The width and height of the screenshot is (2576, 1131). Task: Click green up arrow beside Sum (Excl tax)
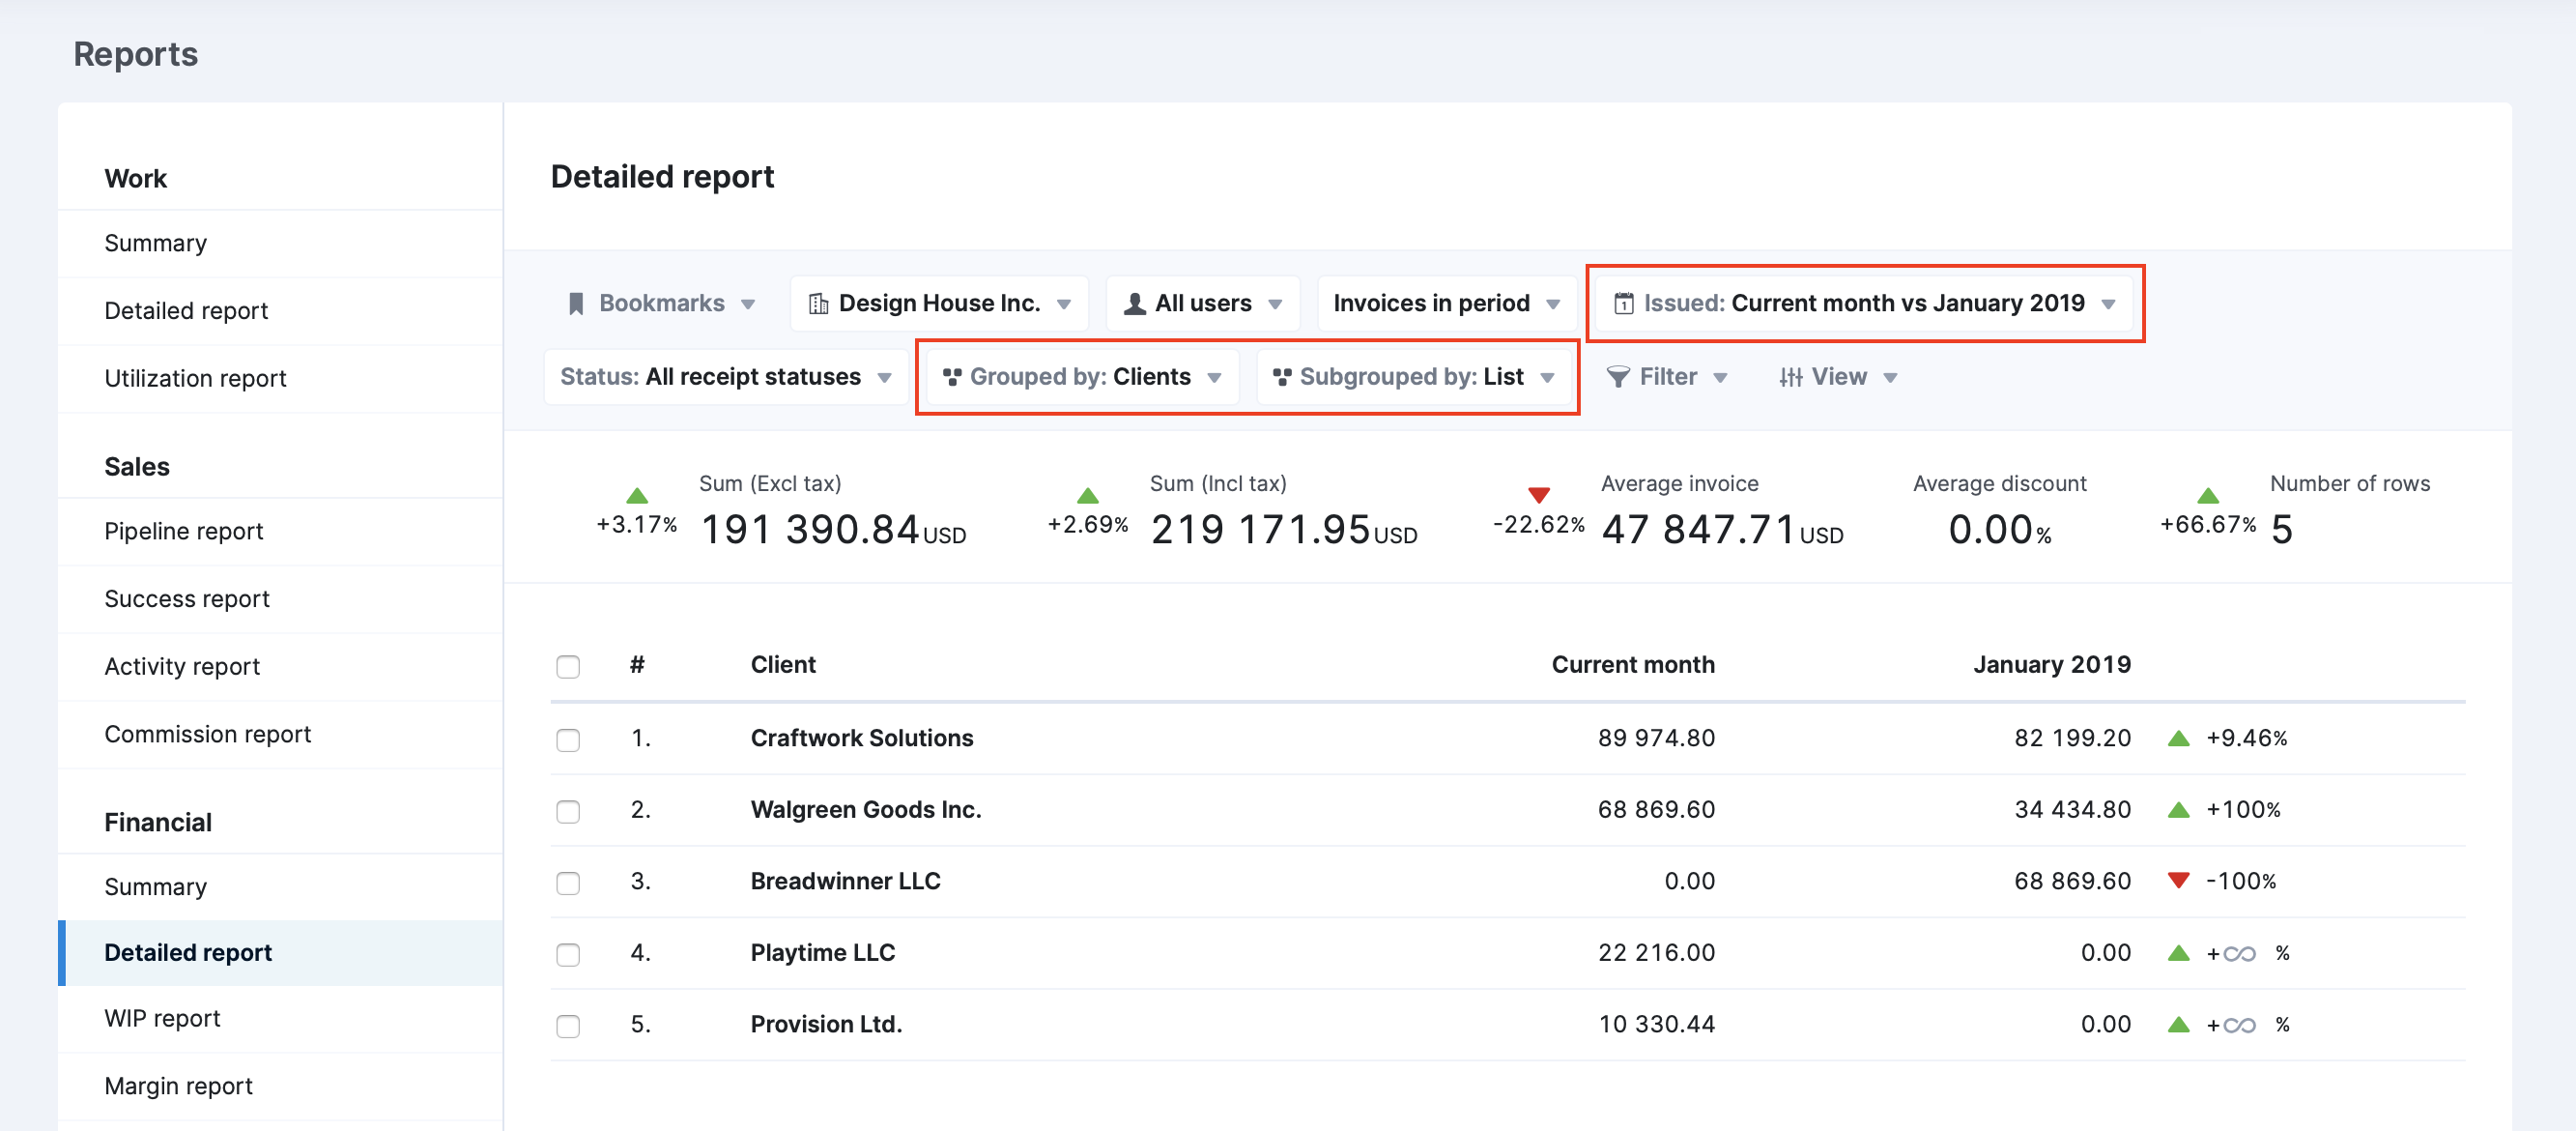[x=637, y=495]
